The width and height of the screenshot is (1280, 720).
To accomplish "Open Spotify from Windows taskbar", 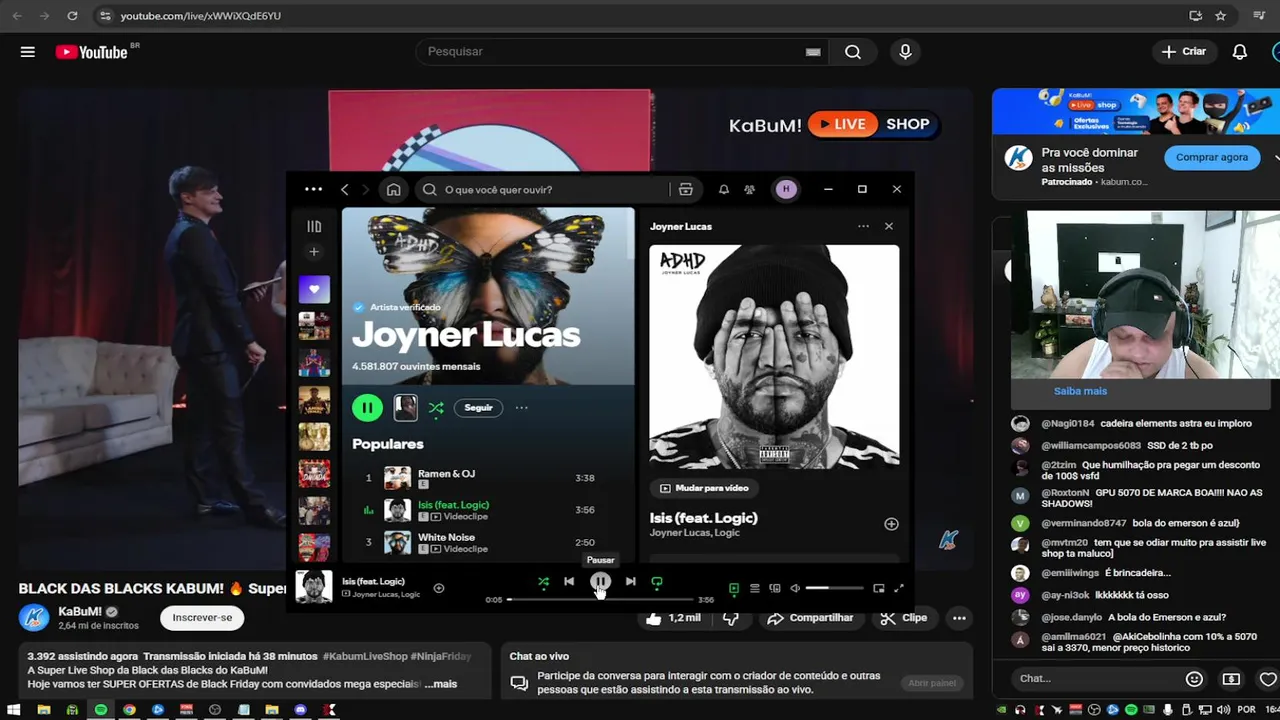I will [x=101, y=710].
